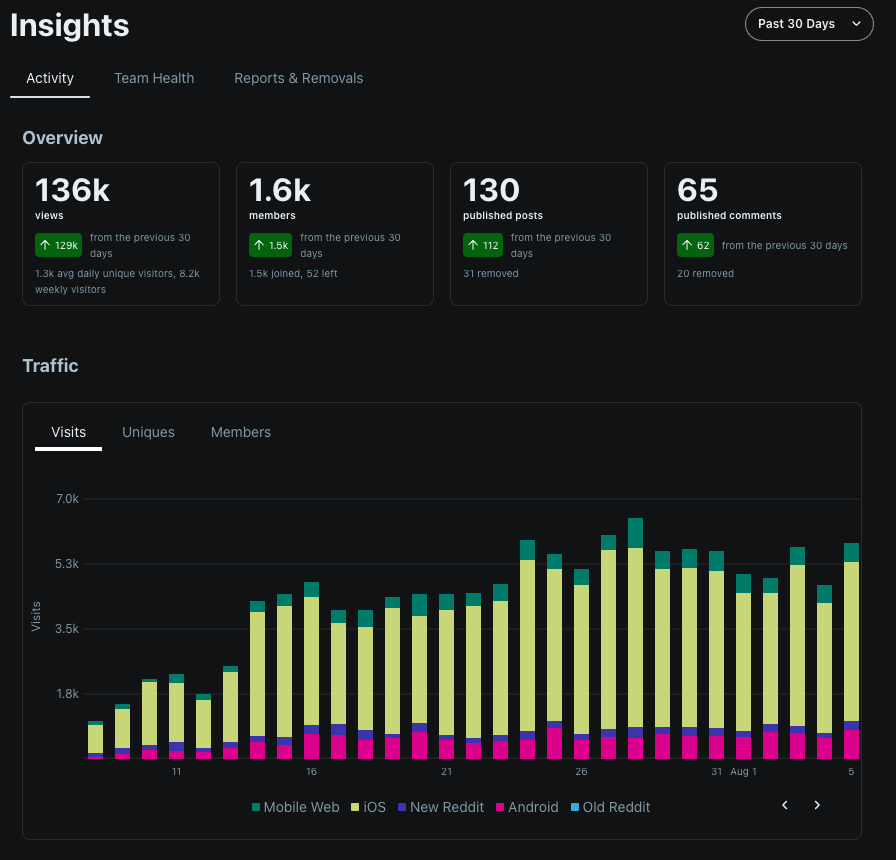Click the next chart page arrow
The width and height of the screenshot is (896, 860).
coord(817,805)
